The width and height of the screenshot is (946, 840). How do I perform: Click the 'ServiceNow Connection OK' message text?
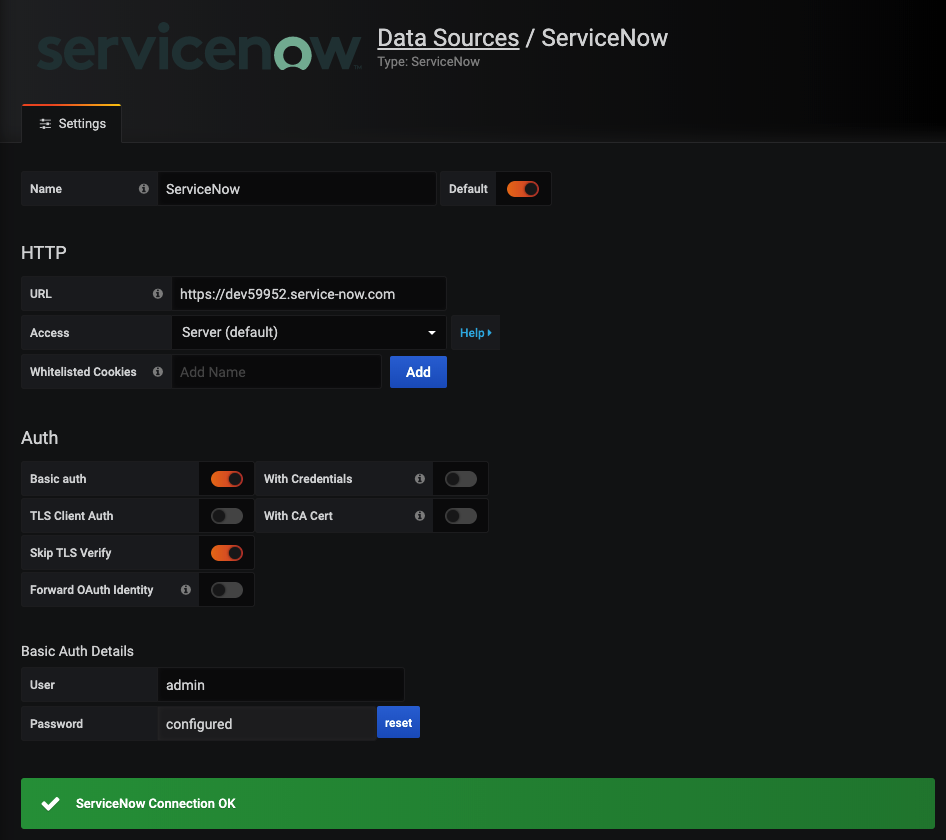point(156,803)
